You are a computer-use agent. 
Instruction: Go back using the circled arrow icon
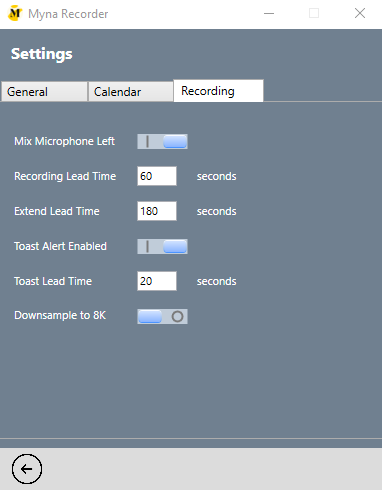coord(27,469)
